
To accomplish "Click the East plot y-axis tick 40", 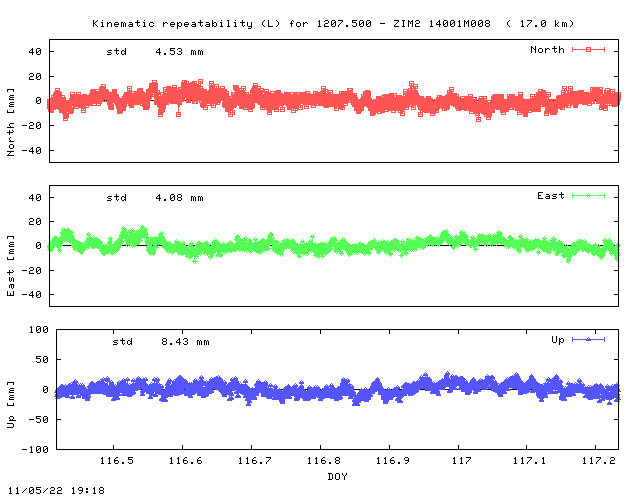I will tap(35, 198).
